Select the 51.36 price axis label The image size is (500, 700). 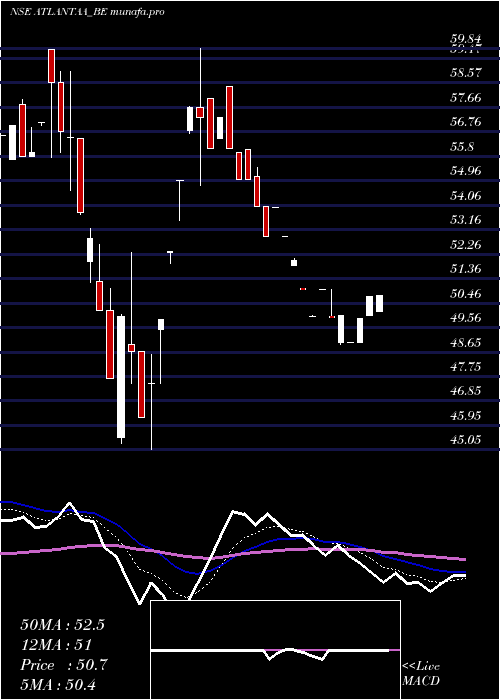pos(466,269)
